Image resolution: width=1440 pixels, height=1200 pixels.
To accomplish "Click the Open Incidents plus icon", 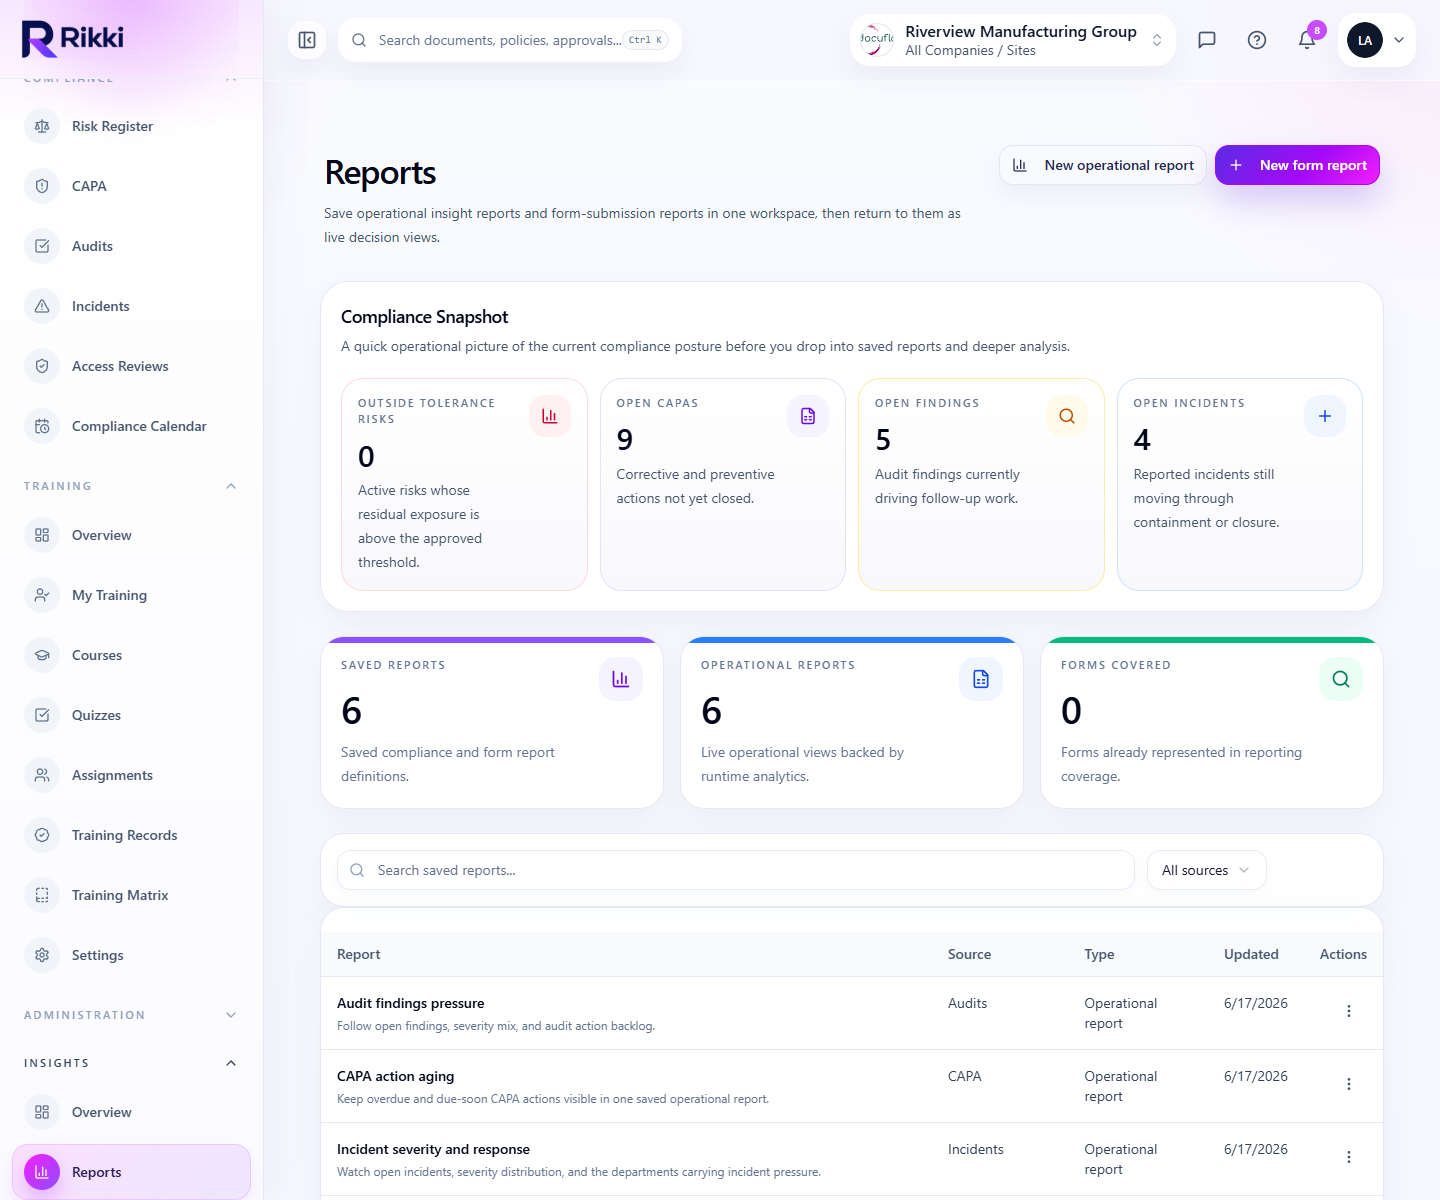I will 1325,416.
